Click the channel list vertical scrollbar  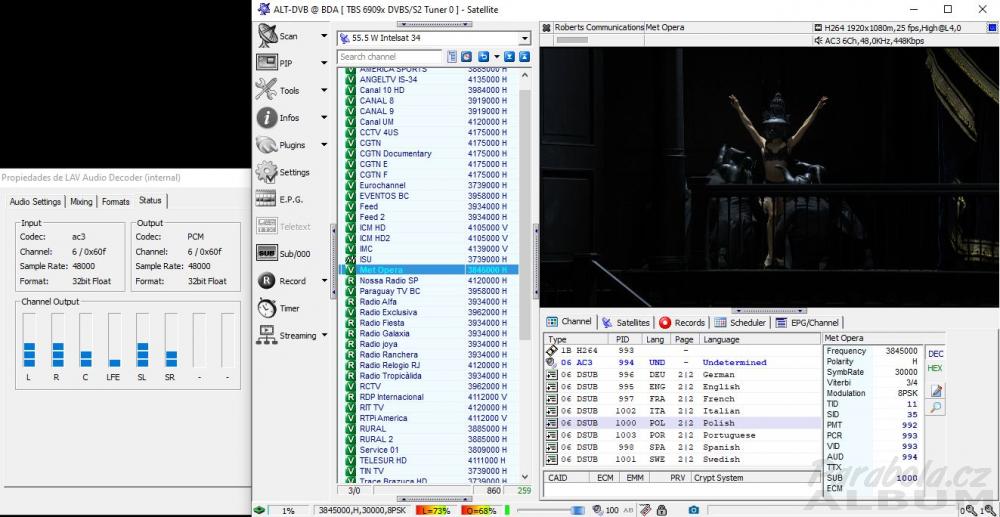(525, 217)
